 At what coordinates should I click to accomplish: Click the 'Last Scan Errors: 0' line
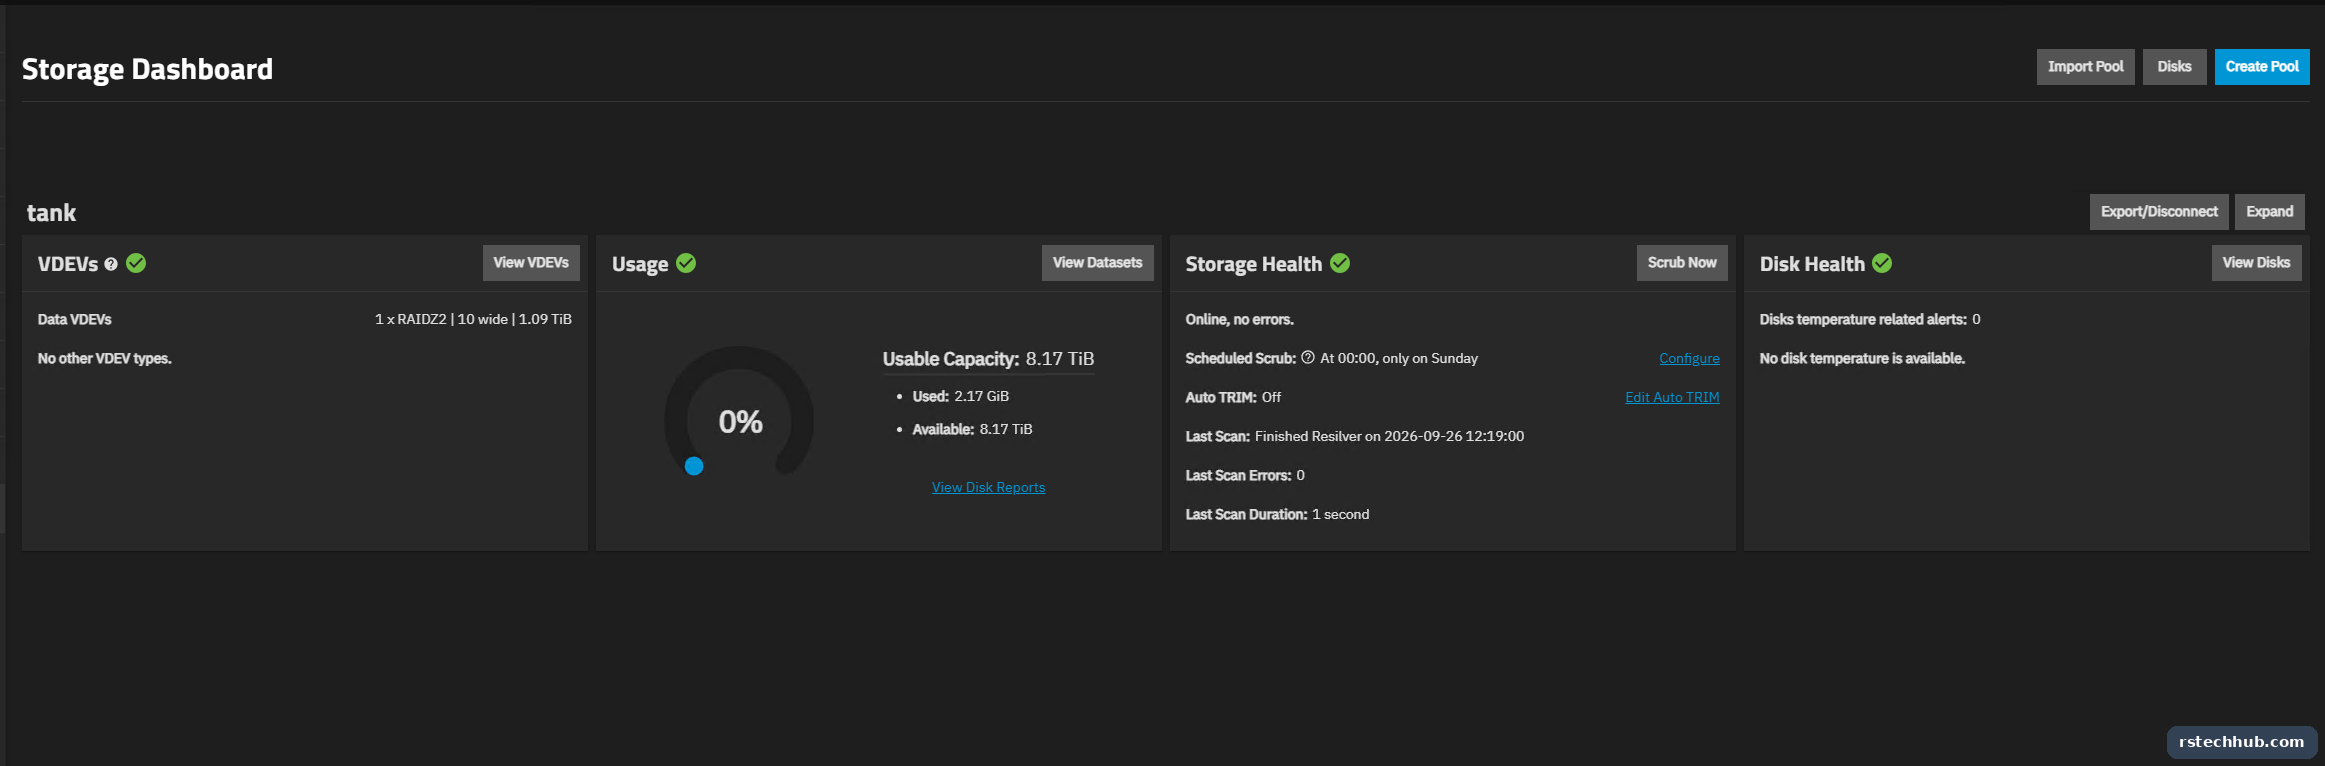click(1245, 475)
